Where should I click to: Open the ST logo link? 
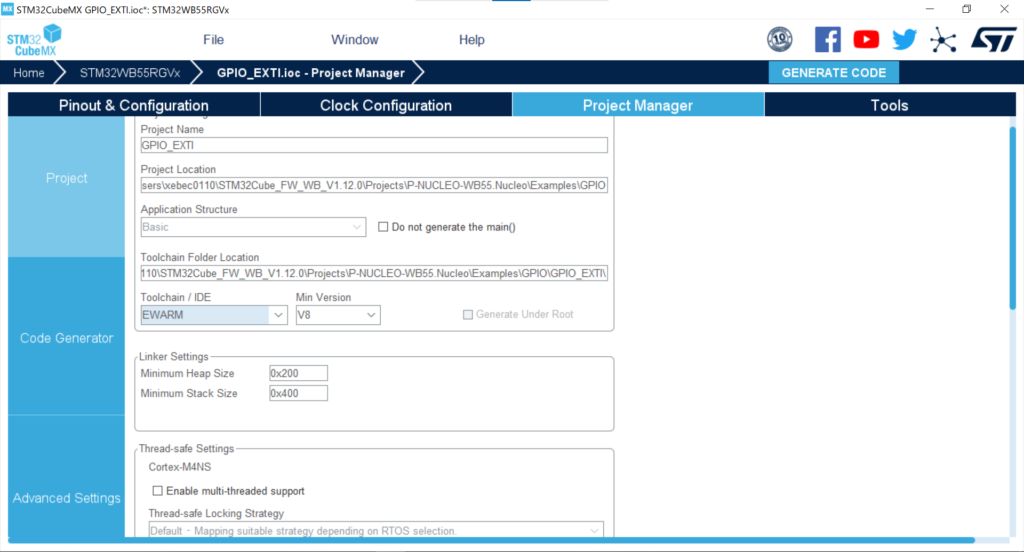(x=993, y=40)
